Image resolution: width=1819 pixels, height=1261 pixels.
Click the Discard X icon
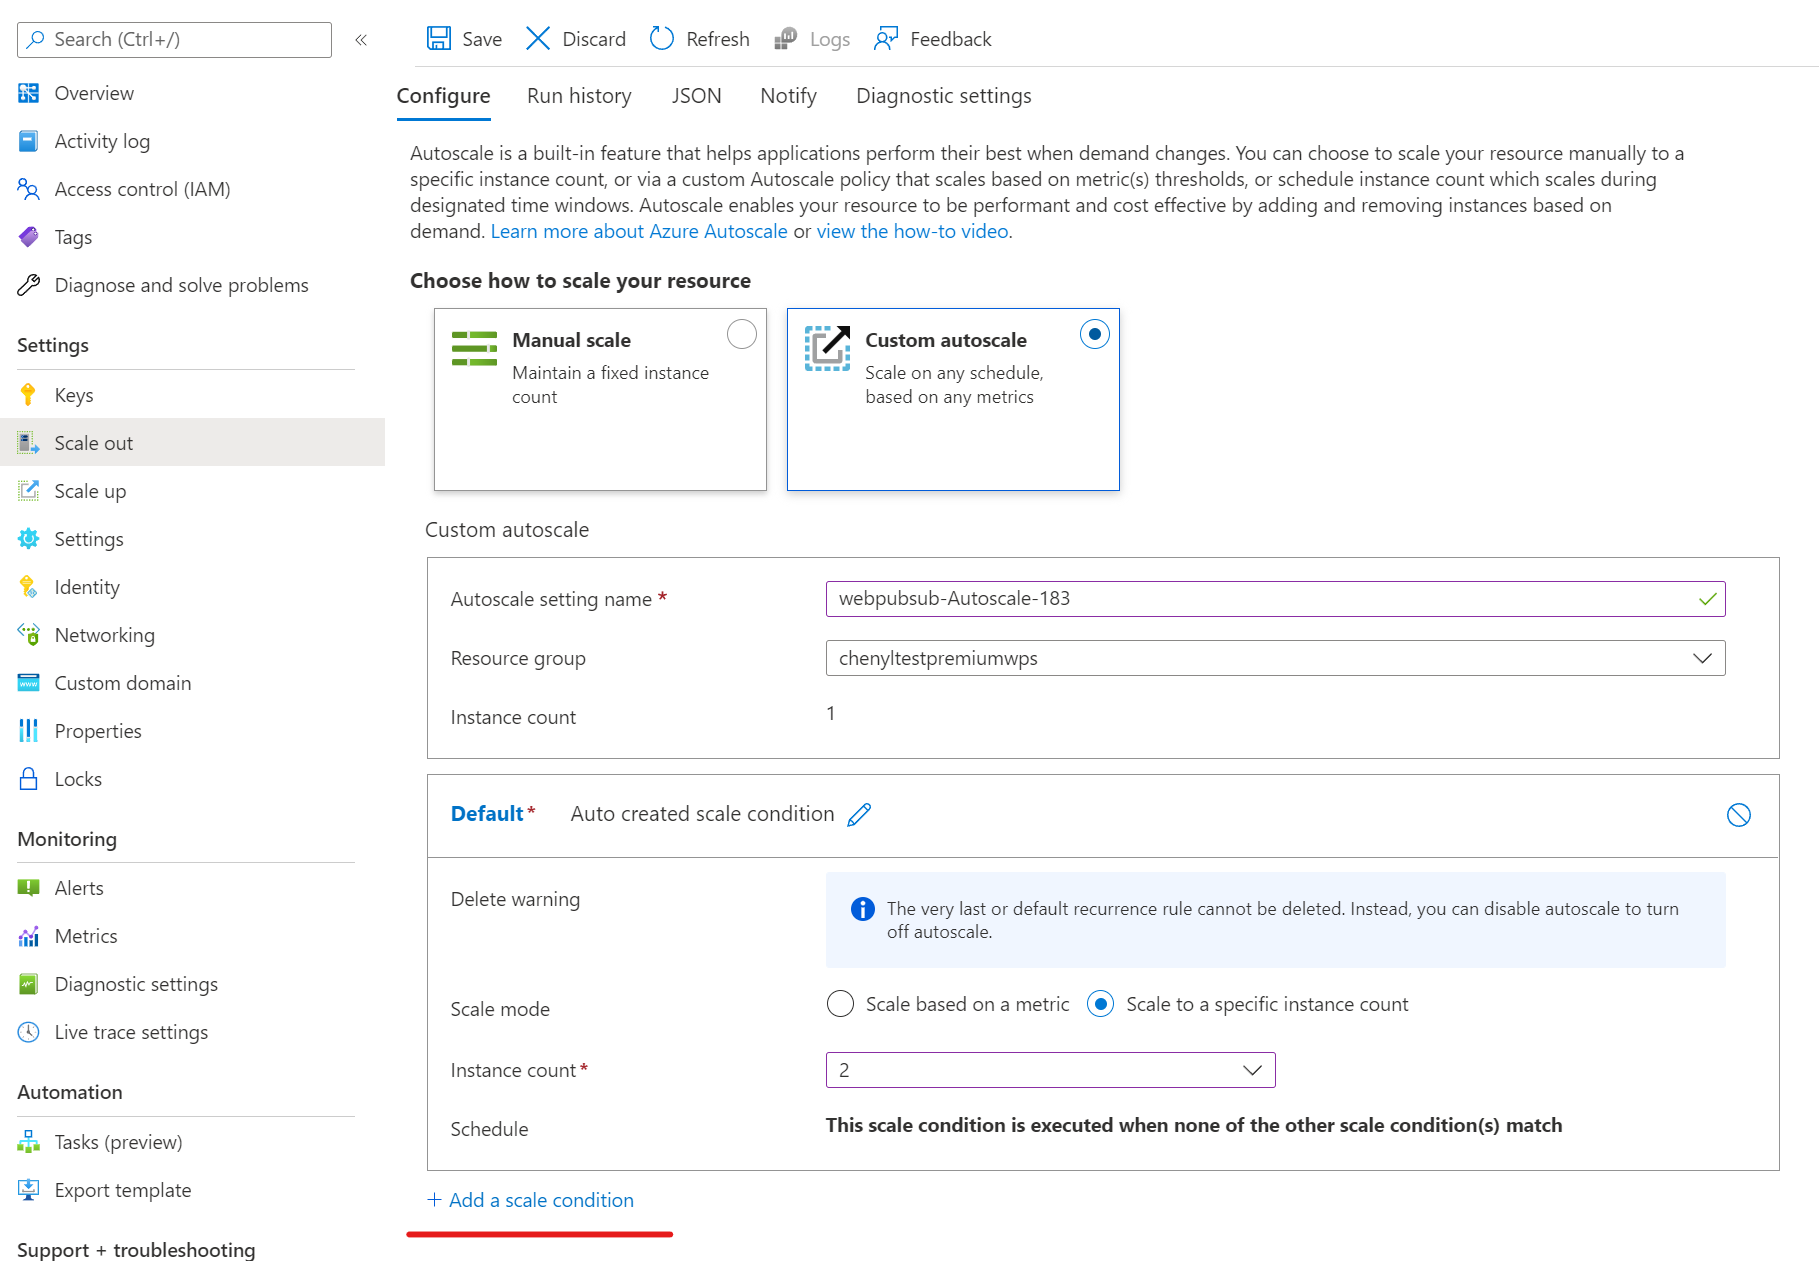(538, 39)
